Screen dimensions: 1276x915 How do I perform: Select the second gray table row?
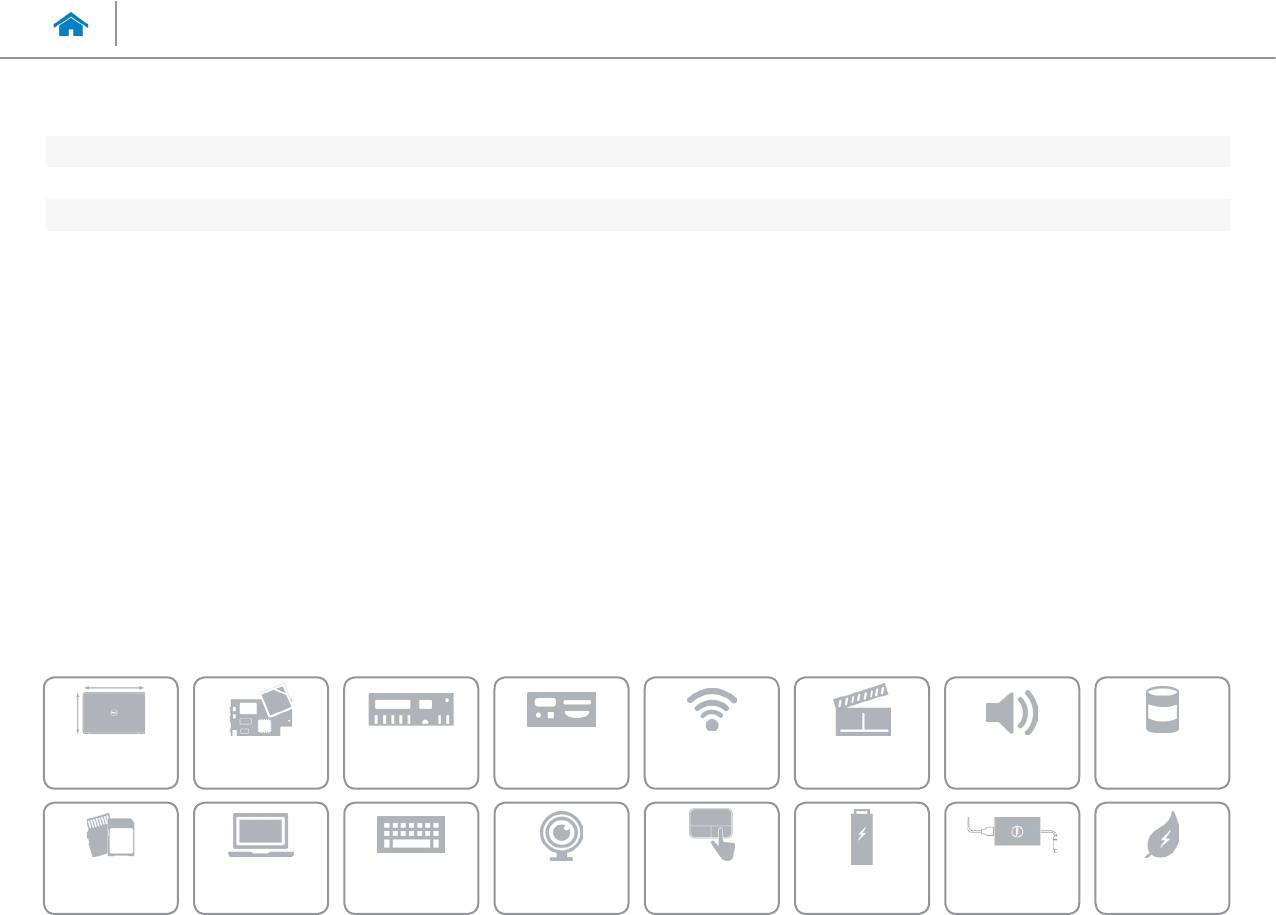(637, 215)
